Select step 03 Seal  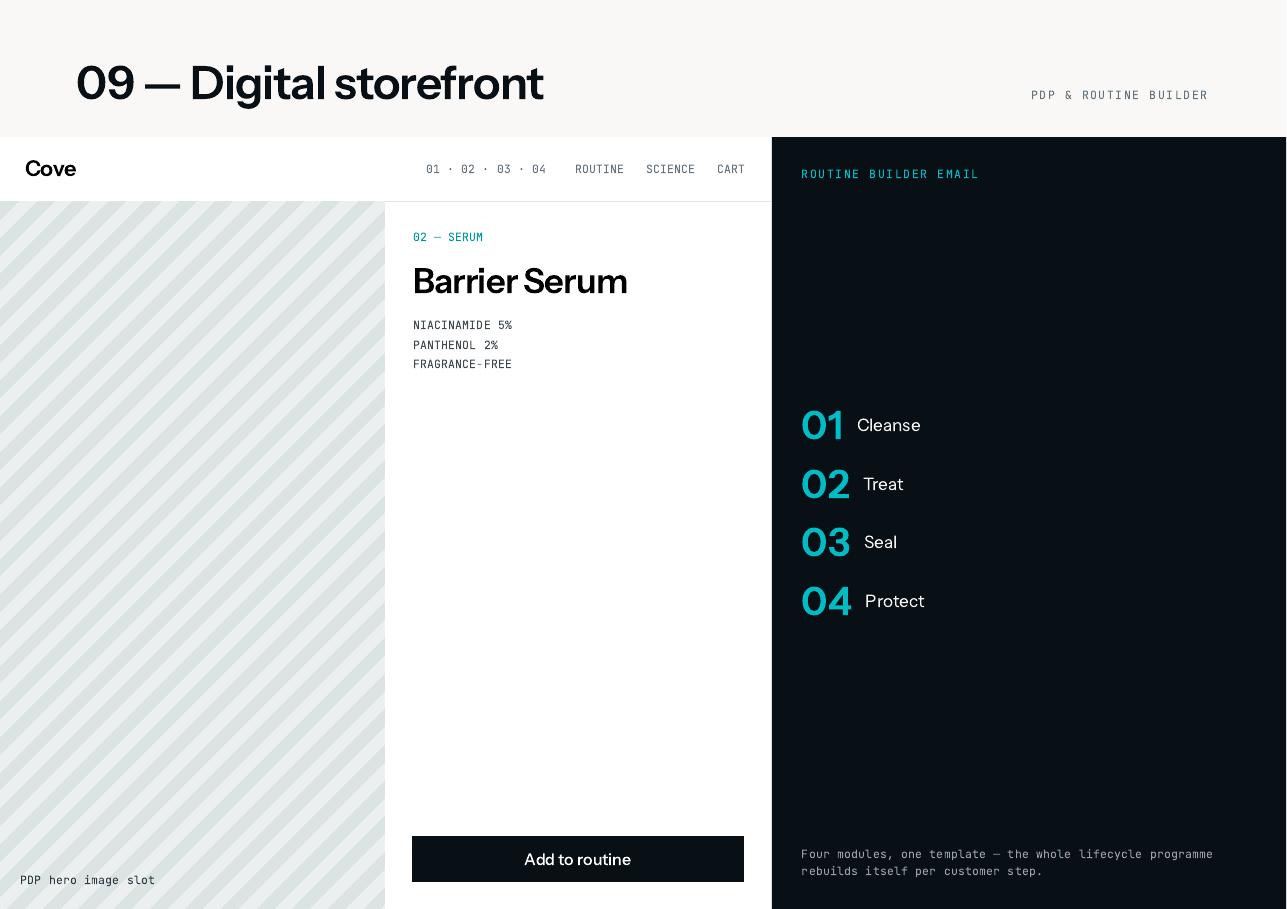click(x=849, y=542)
